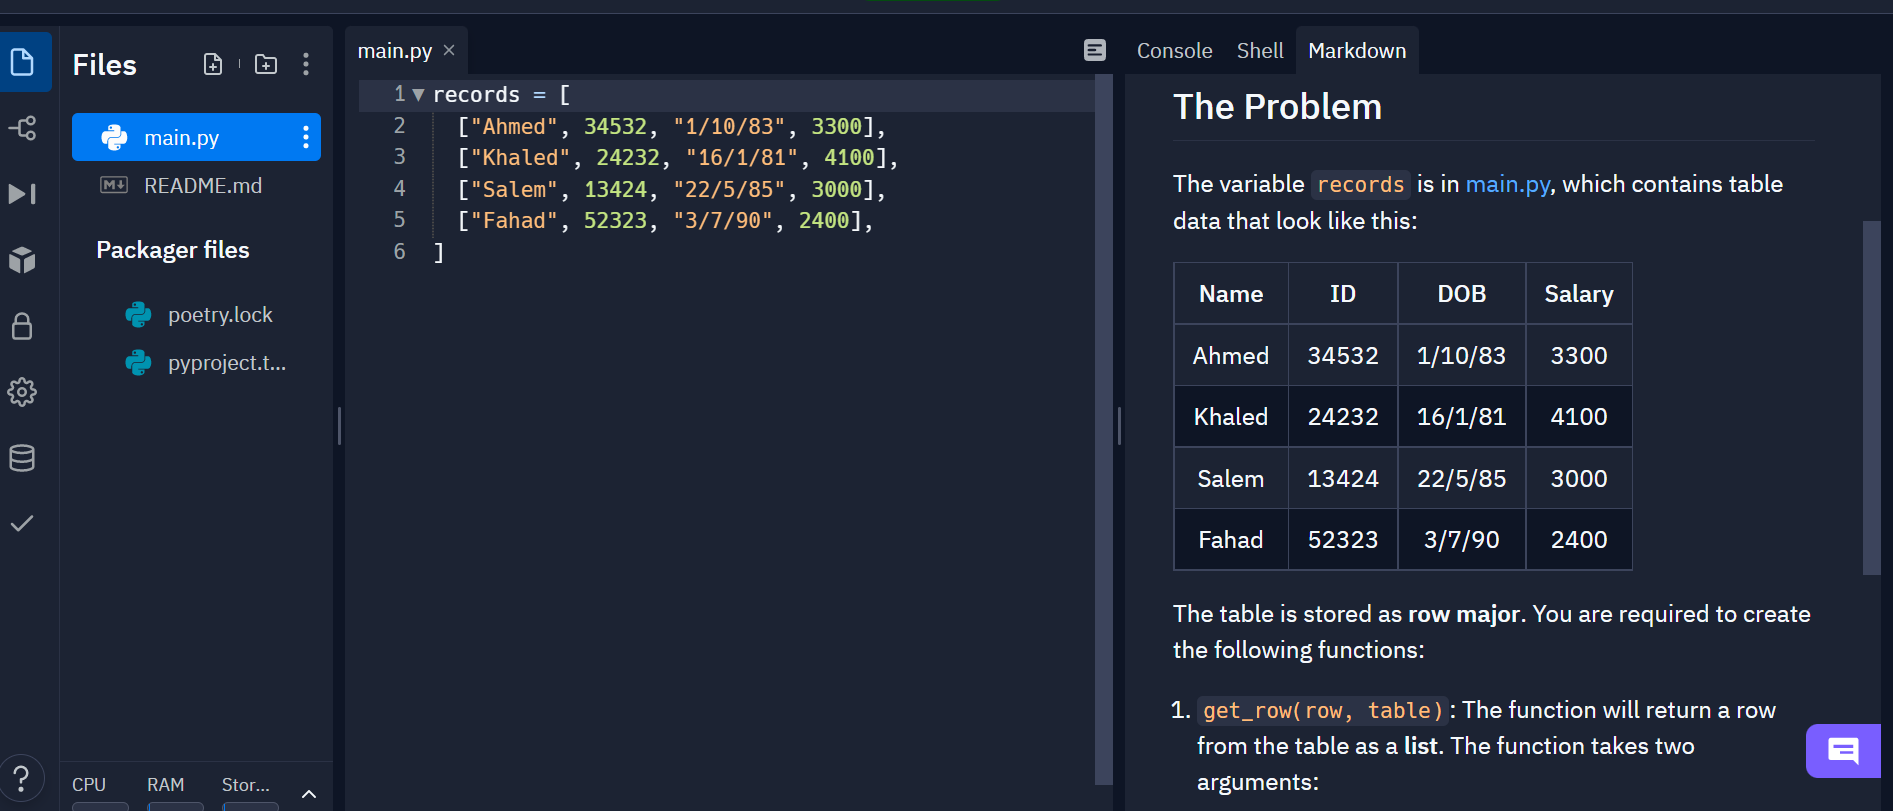
Task: Follow the main.py link in the problem text
Action: tap(1508, 184)
